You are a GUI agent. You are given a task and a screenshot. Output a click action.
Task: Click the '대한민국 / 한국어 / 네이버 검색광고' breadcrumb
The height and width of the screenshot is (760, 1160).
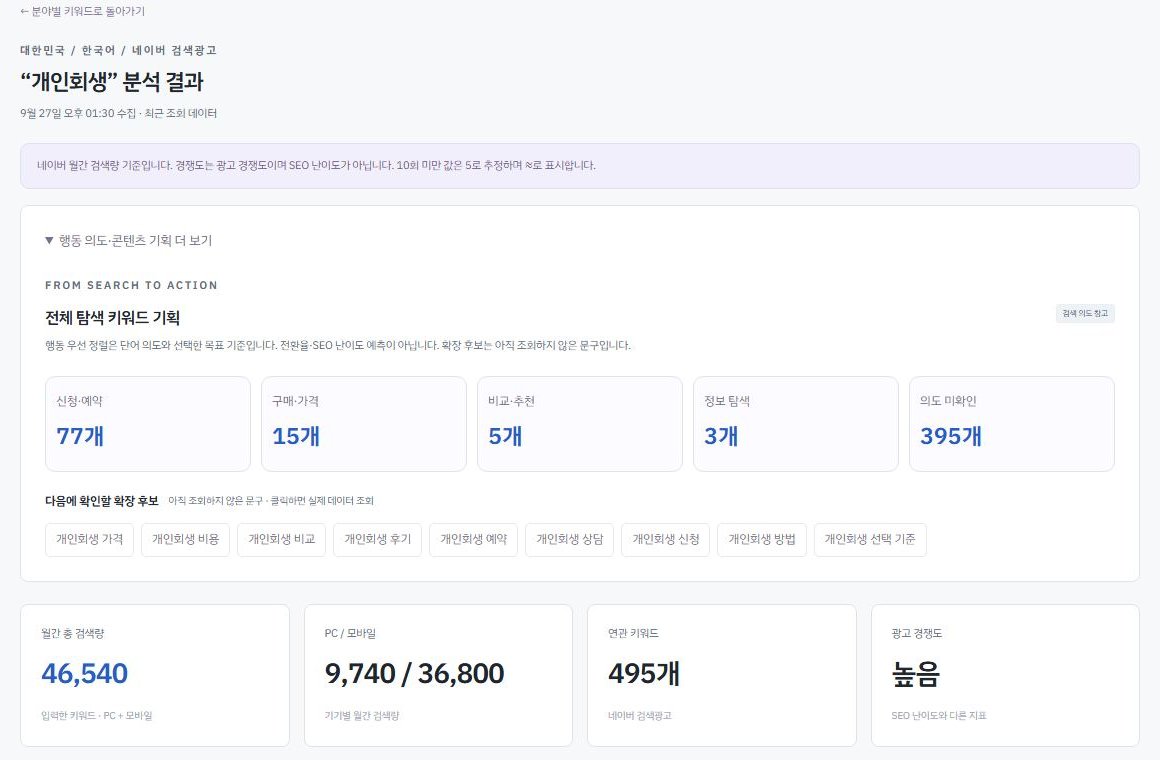(x=118, y=50)
